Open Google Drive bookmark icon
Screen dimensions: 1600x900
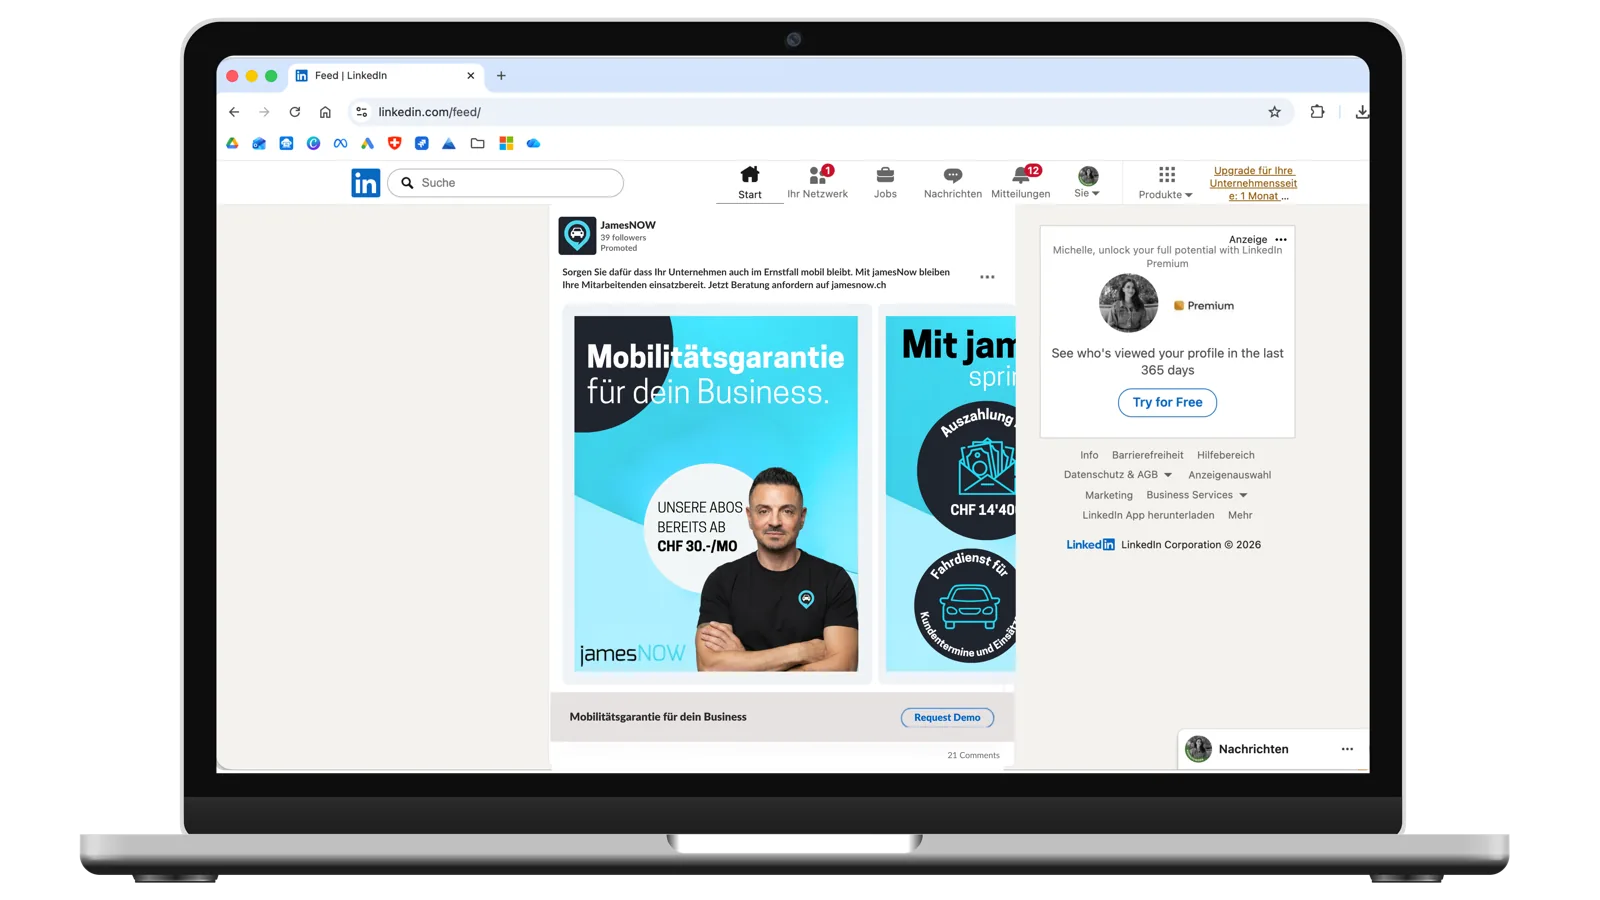(232, 144)
